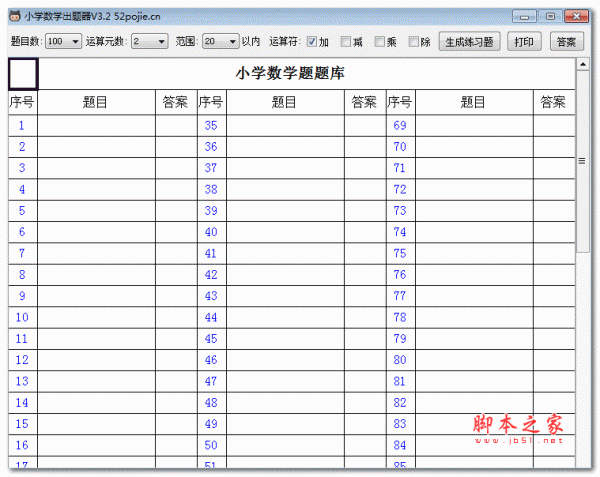This screenshot has width=600, height=477.
Task: Select sequence number 71 cell
Action: (x=401, y=168)
